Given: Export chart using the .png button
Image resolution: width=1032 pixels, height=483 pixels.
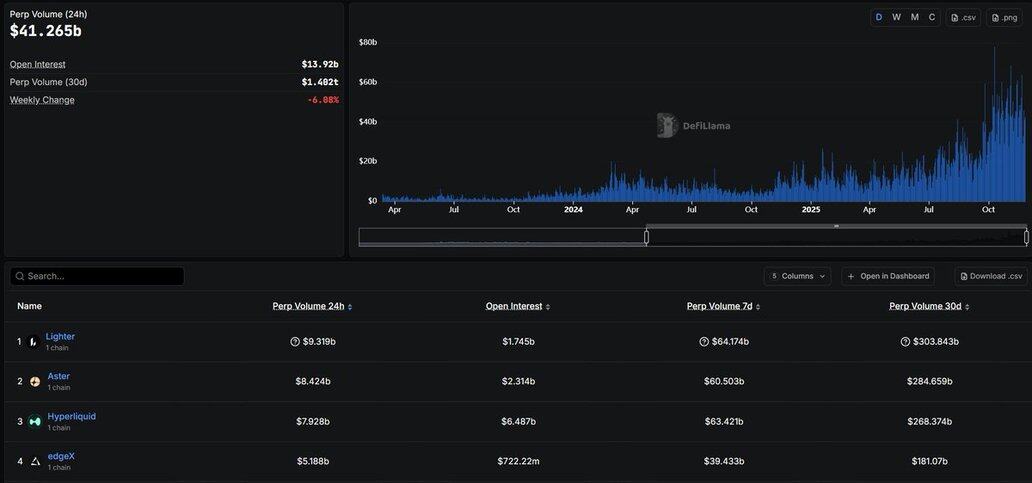Looking at the screenshot, I should point(1005,17).
